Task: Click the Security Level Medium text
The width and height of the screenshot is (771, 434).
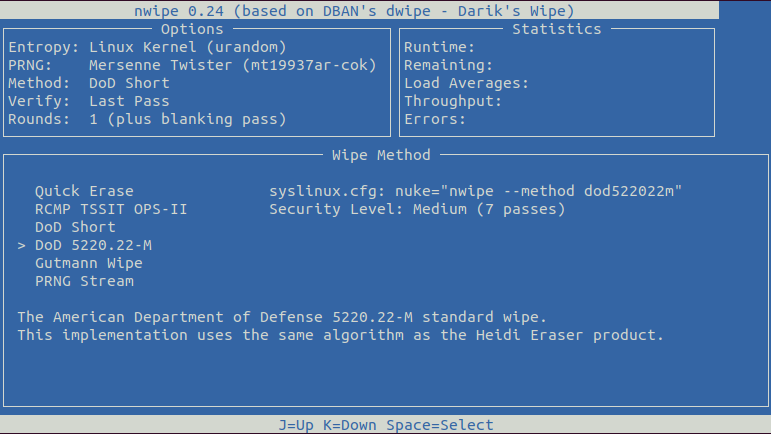Action: click(x=417, y=209)
